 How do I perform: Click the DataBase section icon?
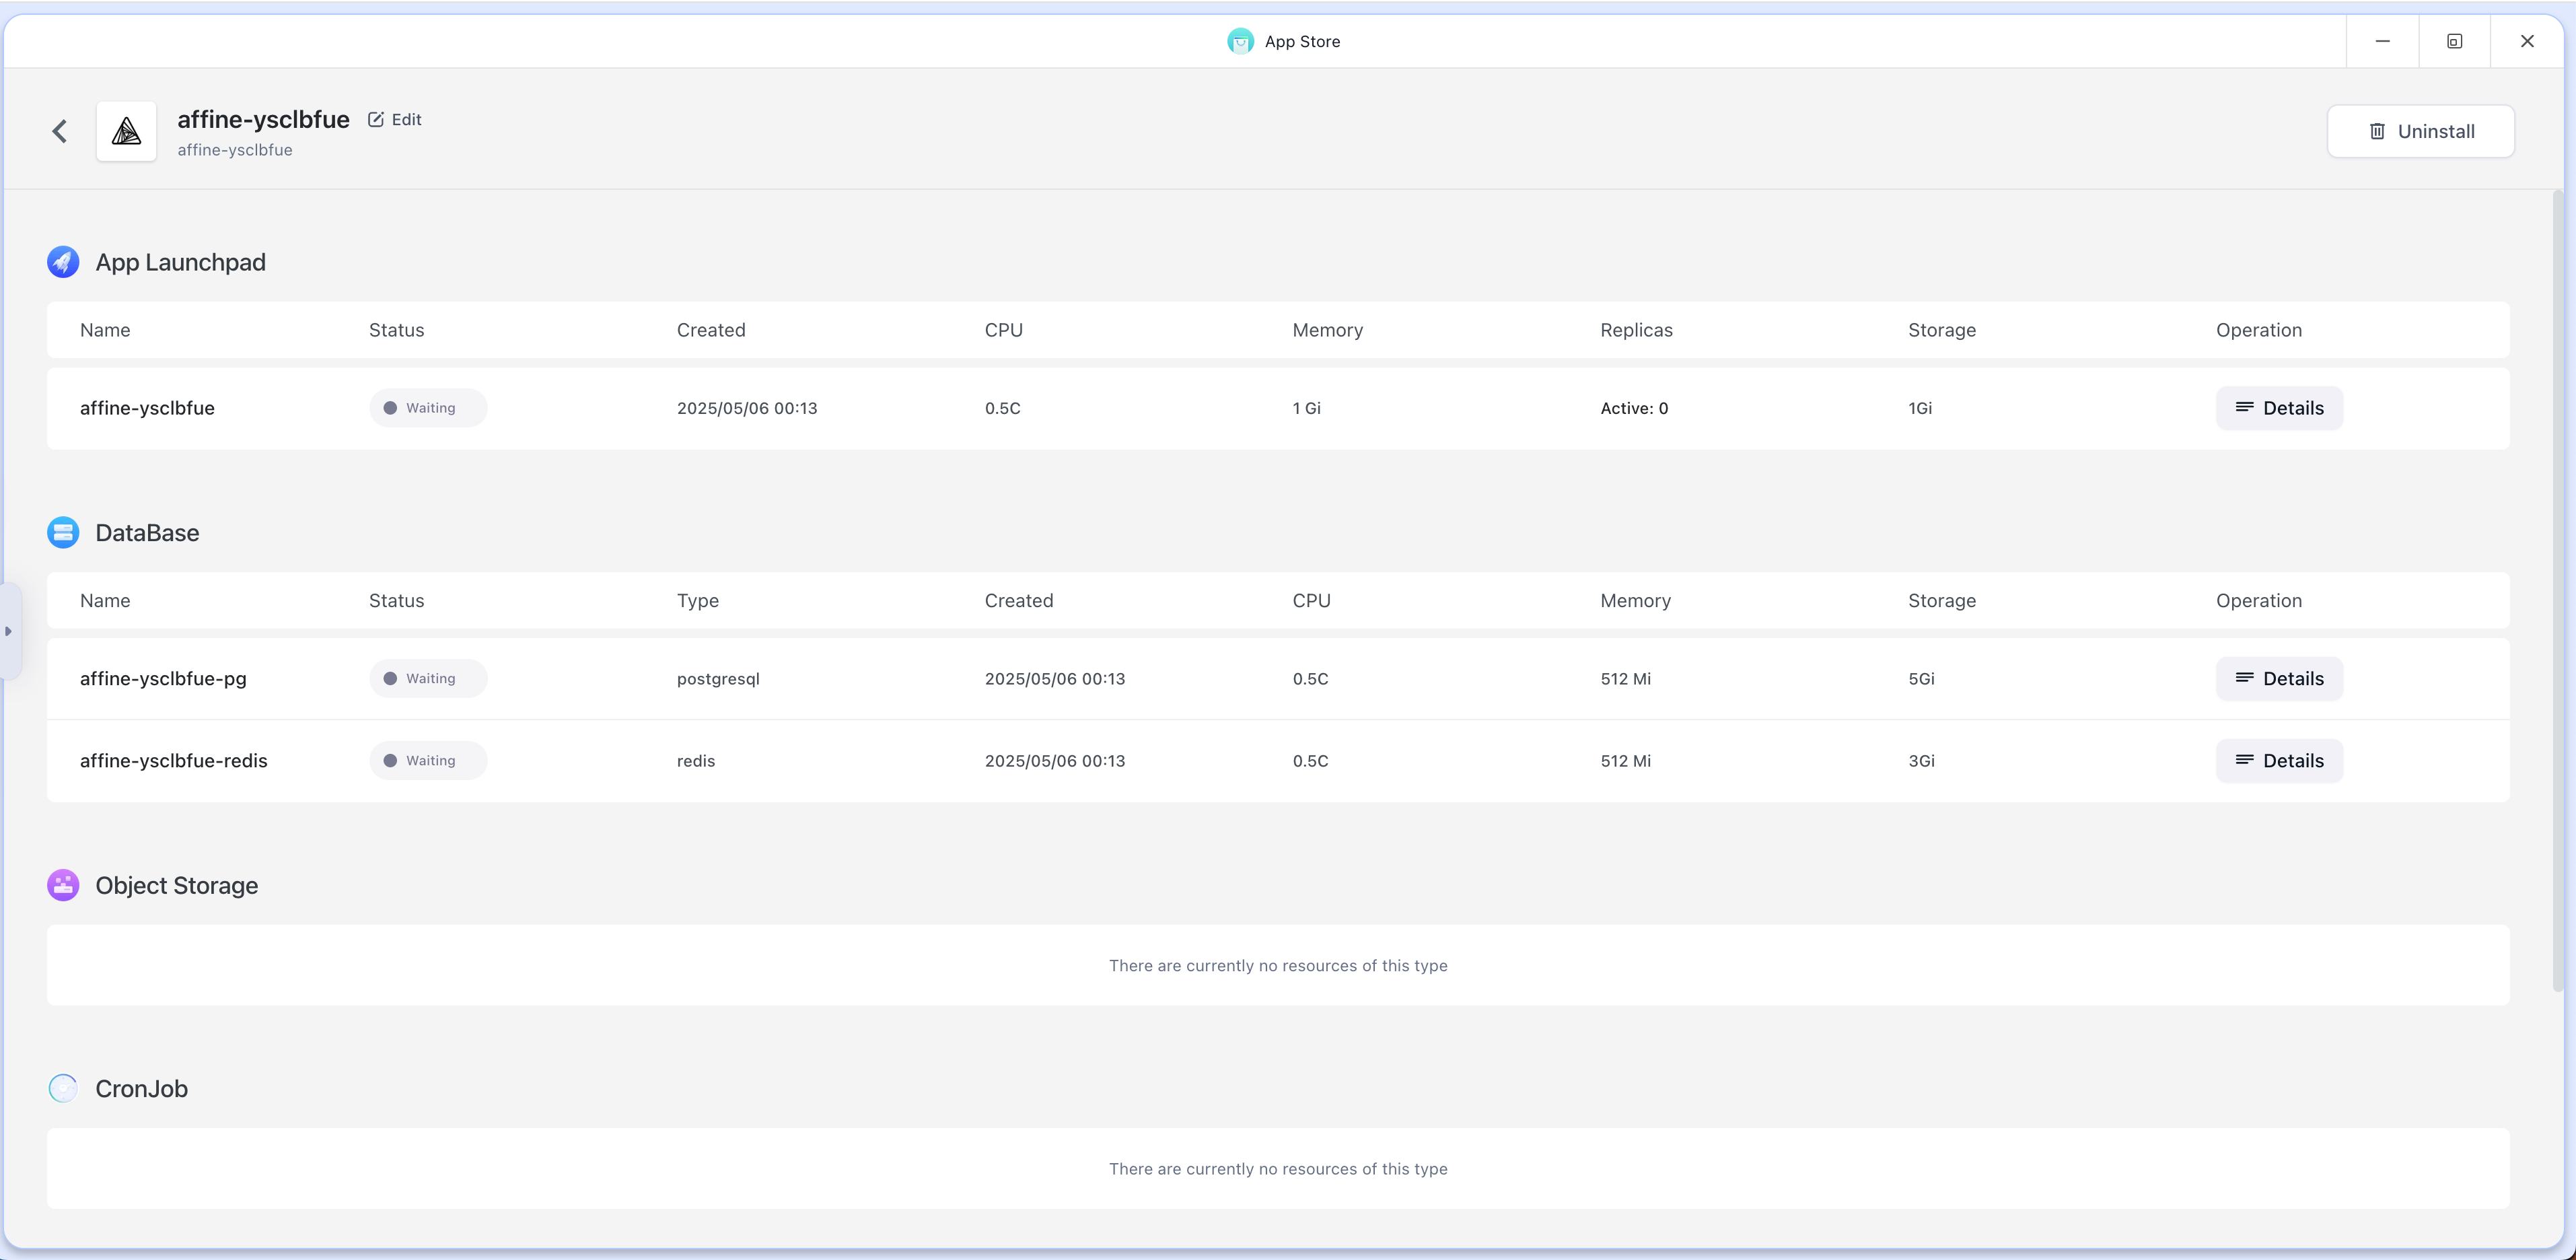click(x=63, y=533)
